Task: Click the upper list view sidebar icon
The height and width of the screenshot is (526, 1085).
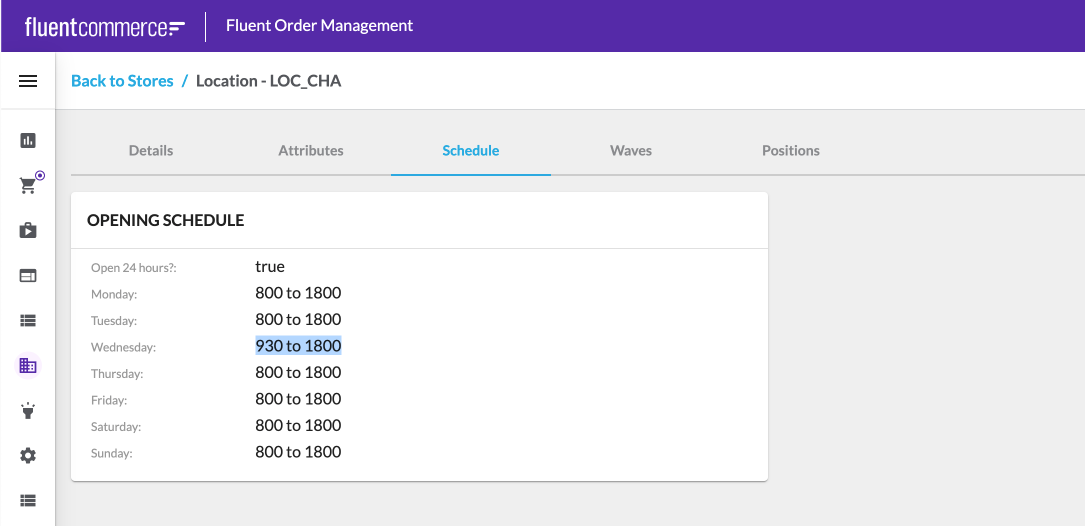Action: [x=28, y=321]
